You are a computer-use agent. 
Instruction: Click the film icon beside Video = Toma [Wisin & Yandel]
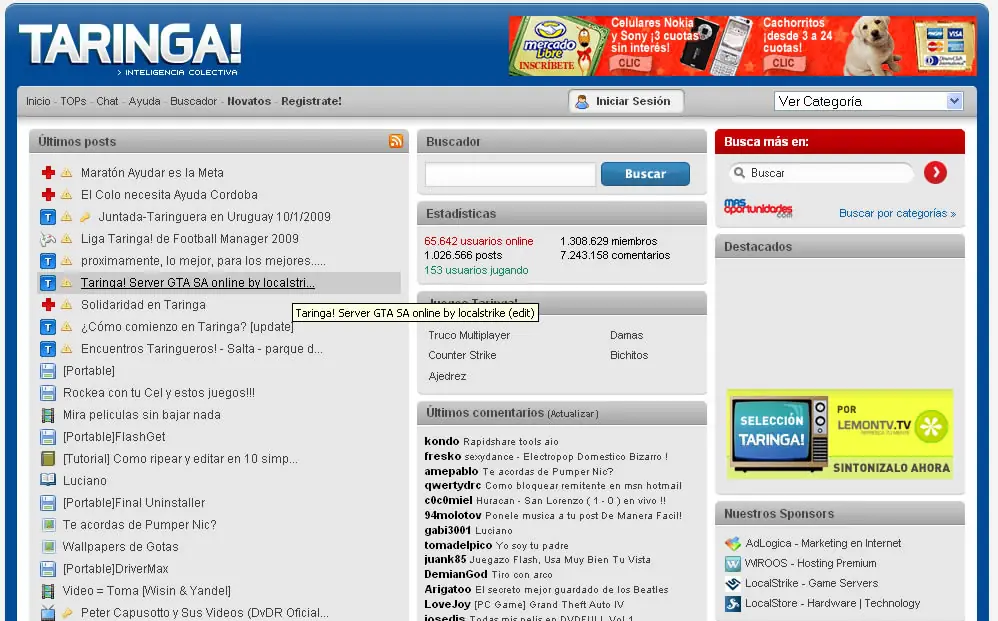(x=48, y=591)
